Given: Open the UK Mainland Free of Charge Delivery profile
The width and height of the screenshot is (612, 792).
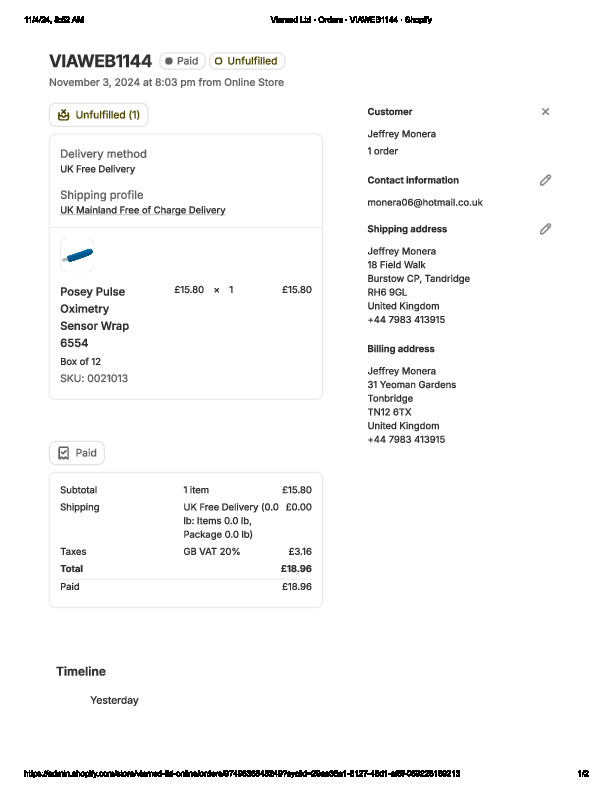Looking at the screenshot, I should coord(142,210).
